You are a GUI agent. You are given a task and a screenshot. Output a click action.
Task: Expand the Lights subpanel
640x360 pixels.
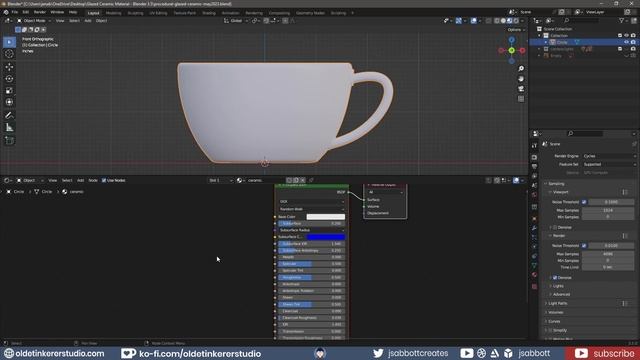[x=558, y=286]
